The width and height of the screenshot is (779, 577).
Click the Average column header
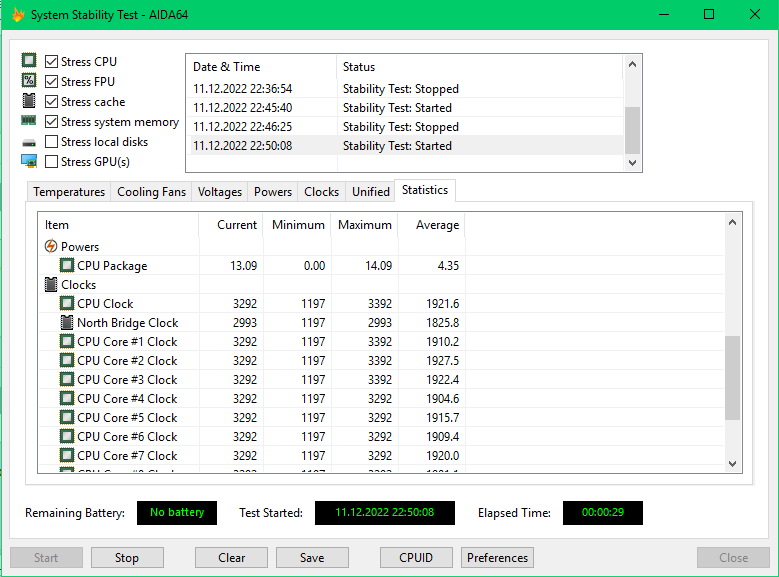(432, 225)
